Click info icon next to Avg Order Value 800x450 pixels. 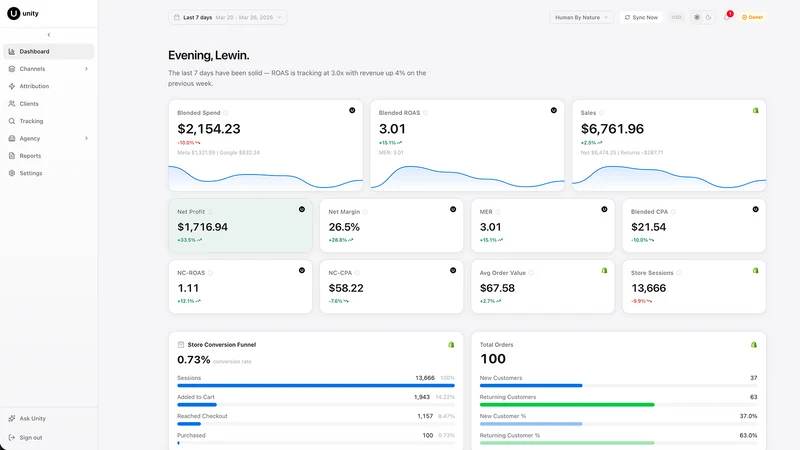[x=531, y=273]
